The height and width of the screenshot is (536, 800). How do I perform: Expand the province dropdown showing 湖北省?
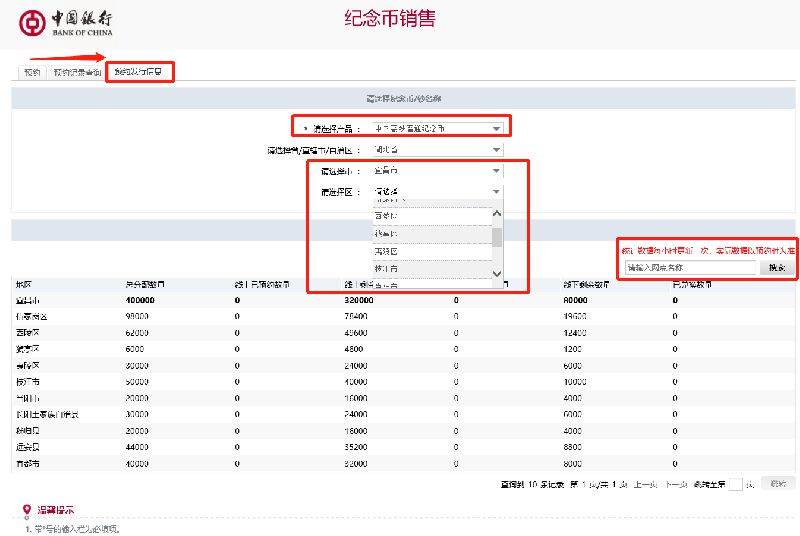click(438, 149)
